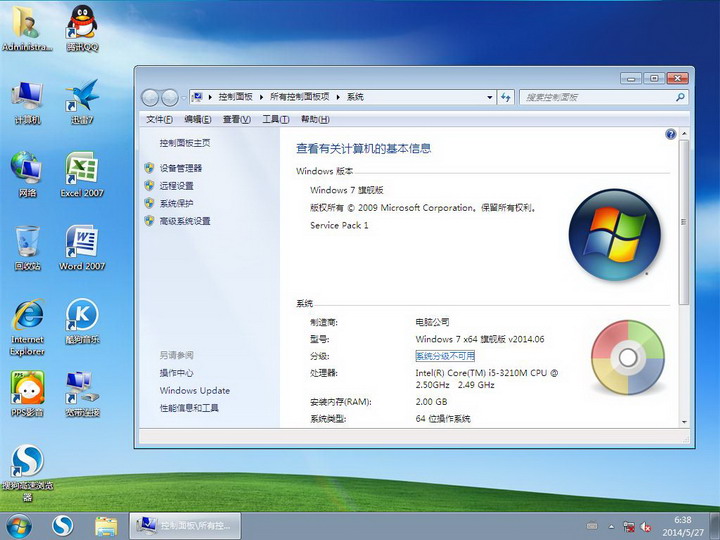Screen dimensions: 720x540
Task: Launch Kugou Music (酷狗音乐) shortcut
Action: (82, 321)
